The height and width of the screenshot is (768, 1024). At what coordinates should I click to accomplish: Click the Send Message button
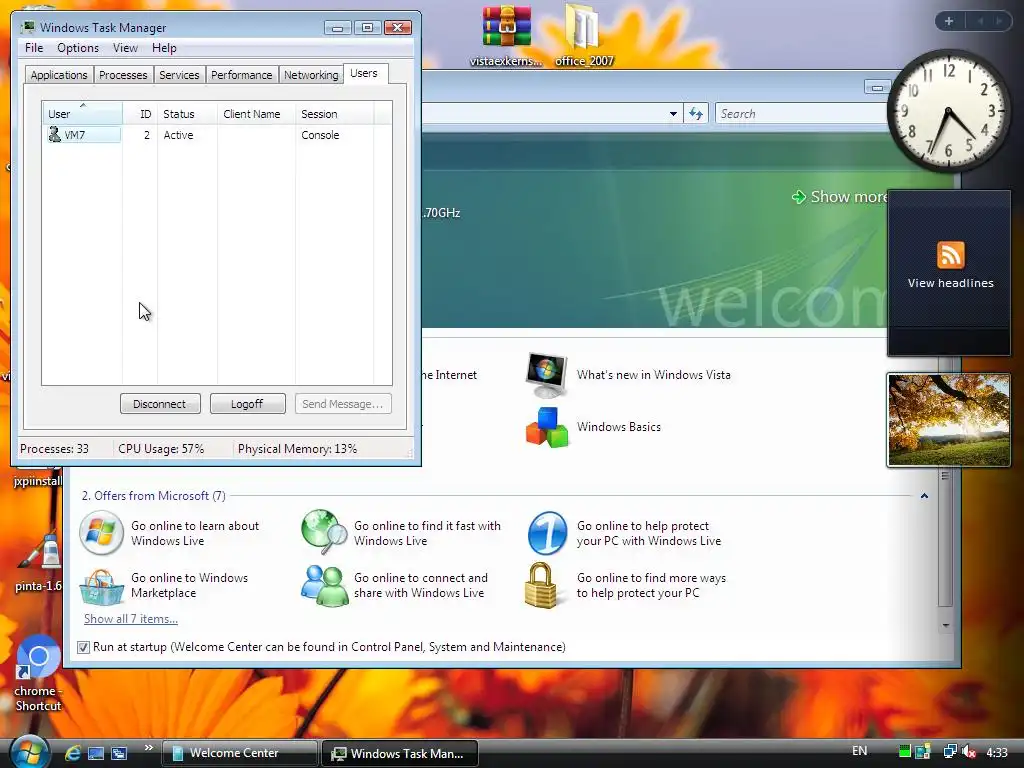click(343, 404)
